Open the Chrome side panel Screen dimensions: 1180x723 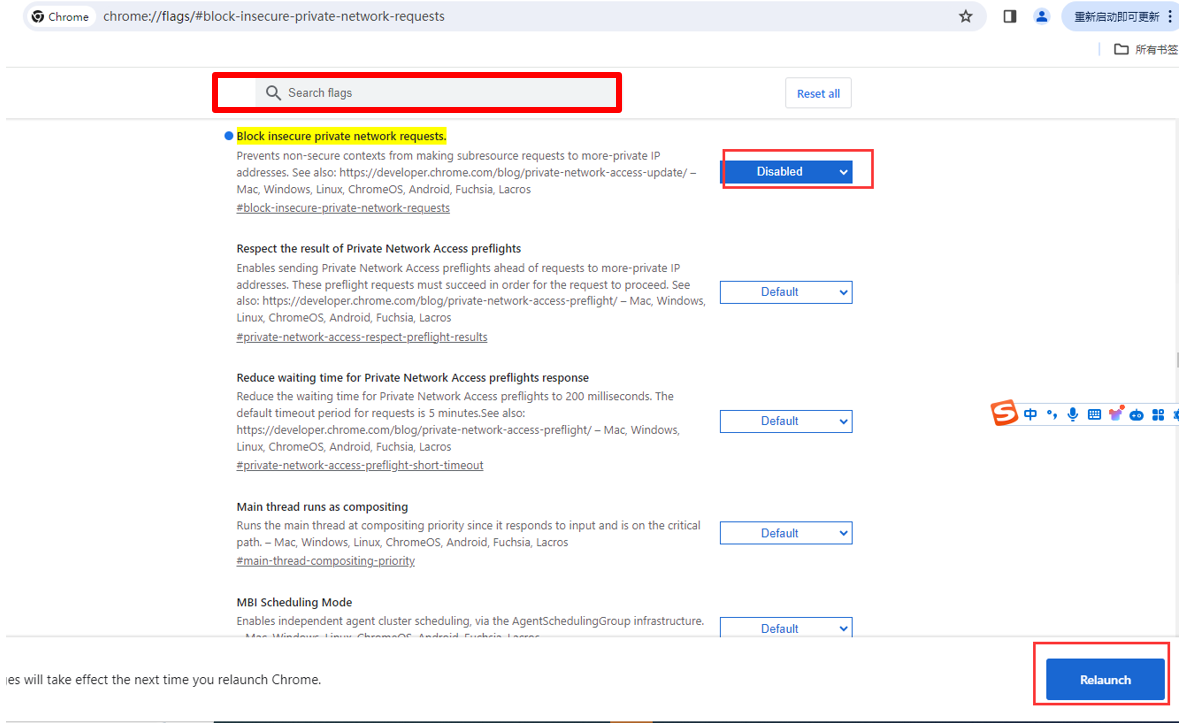(1010, 17)
